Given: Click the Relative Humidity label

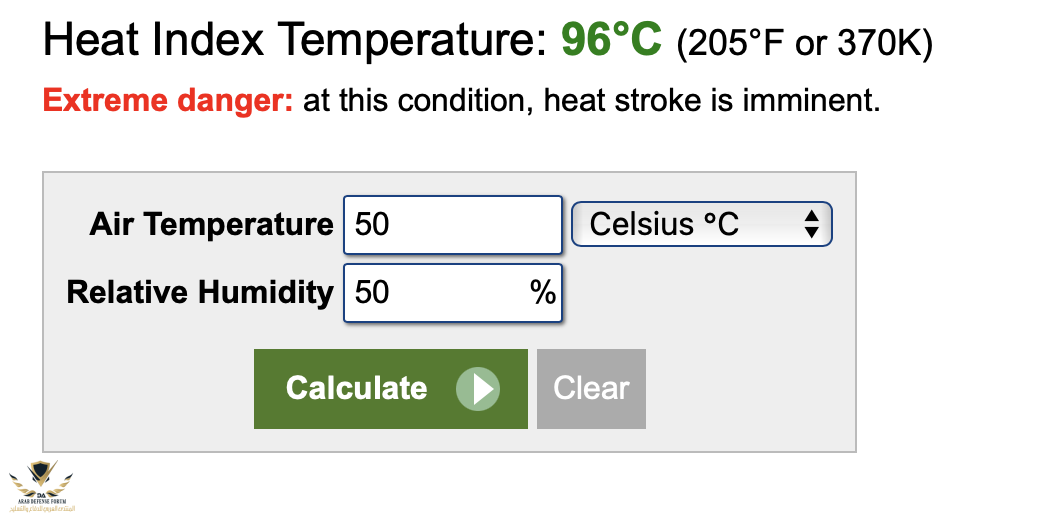Looking at the screenshot, I should (199, 292).
